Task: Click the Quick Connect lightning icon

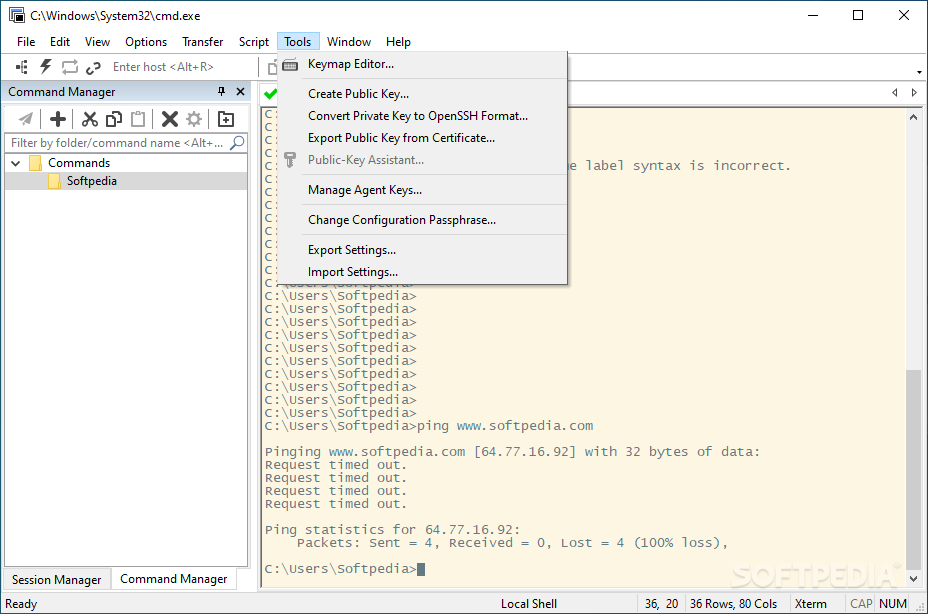Action: pos(46,67)
